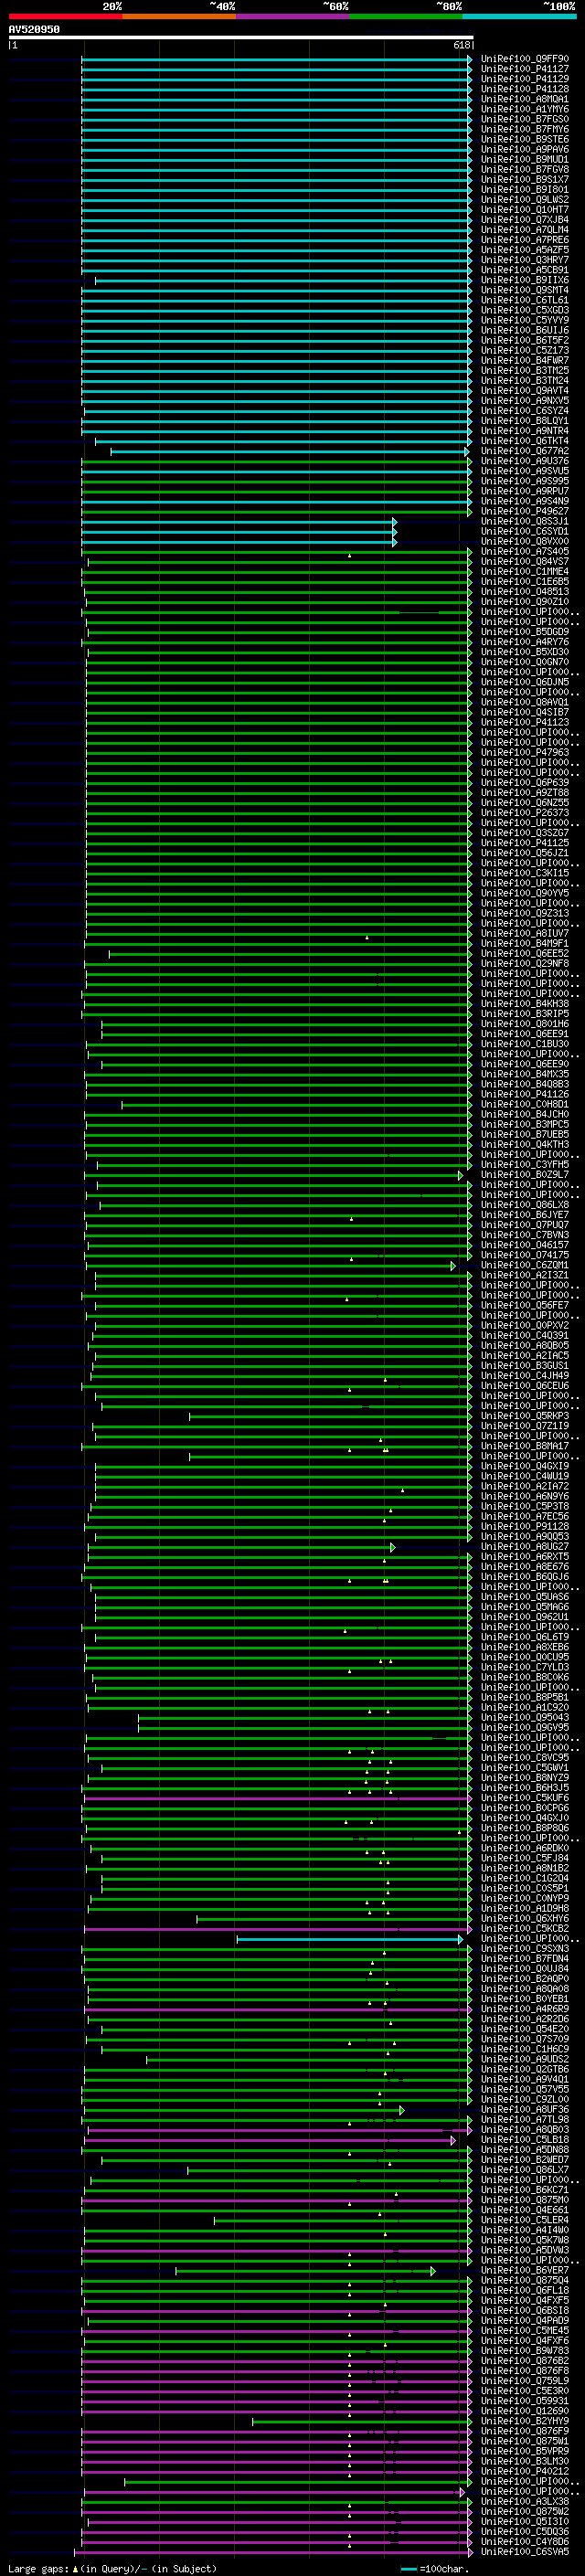This screenshot has width=585, height=2576.
Task: Select hit label UniRef100_A8UF36
Action: [x=525, y=2109]
